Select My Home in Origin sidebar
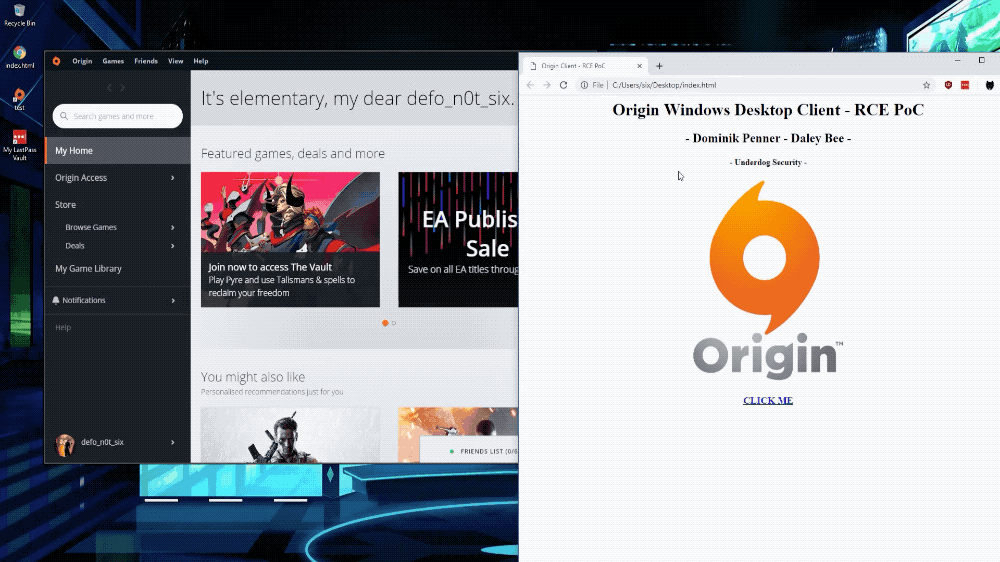This screenshot has width=1000, height=562. pos(118,151)
